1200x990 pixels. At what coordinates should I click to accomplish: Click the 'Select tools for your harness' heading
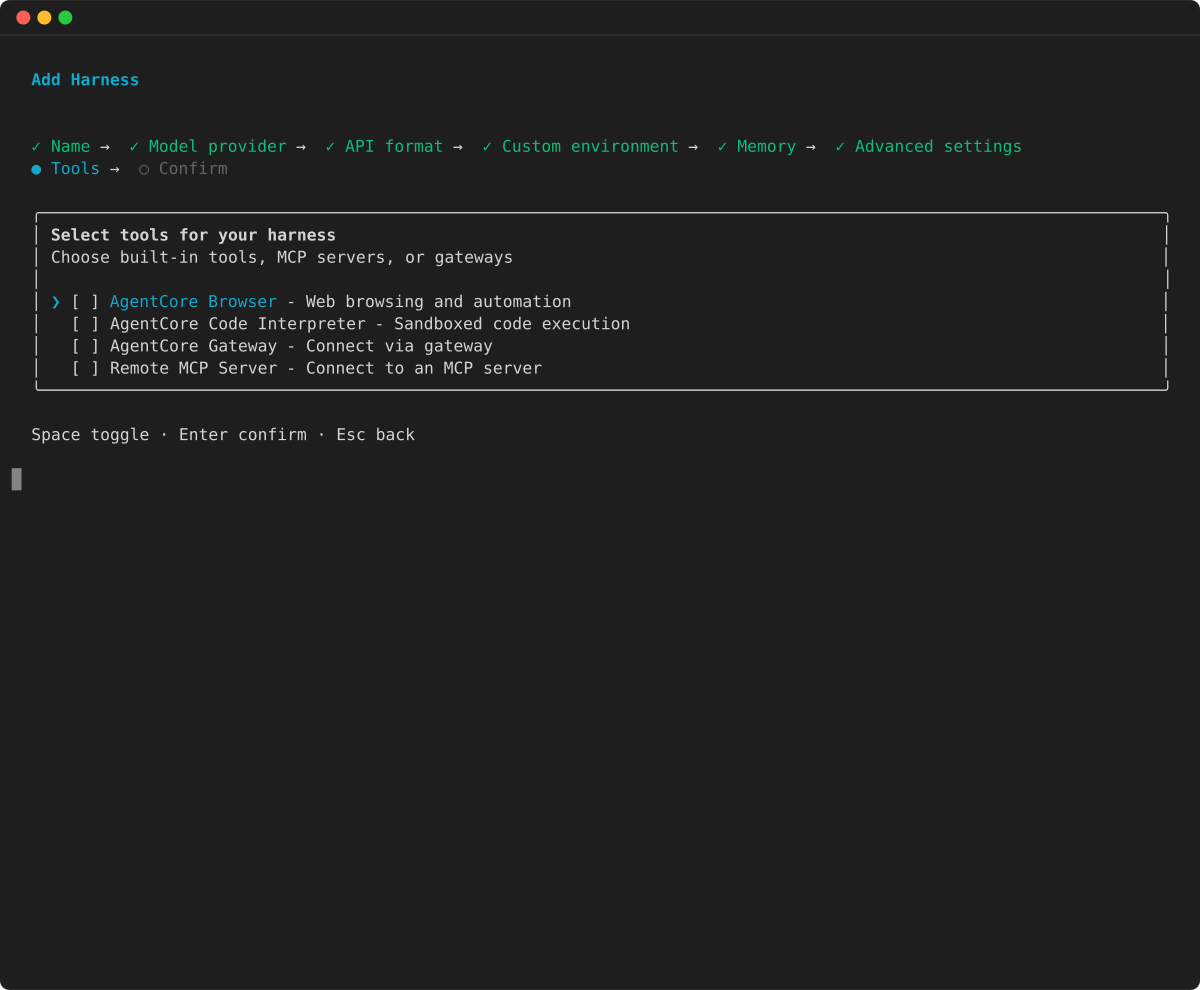(x=193, y=235)
